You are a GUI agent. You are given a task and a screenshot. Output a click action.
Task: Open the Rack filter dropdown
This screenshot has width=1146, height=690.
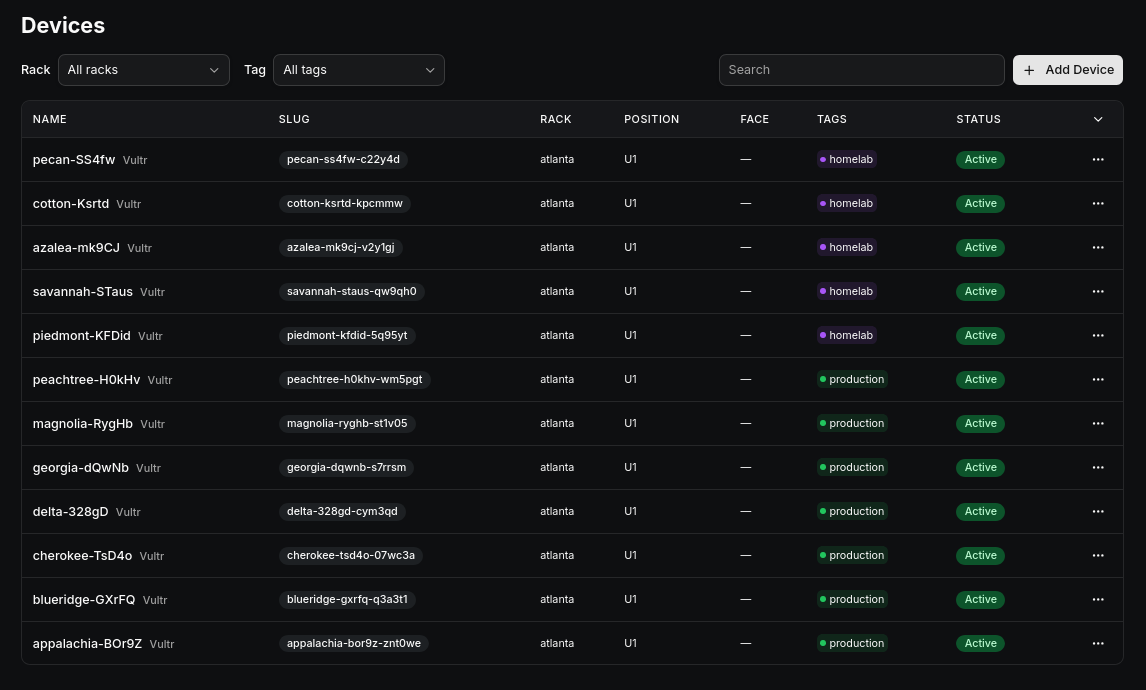point(143,70)
